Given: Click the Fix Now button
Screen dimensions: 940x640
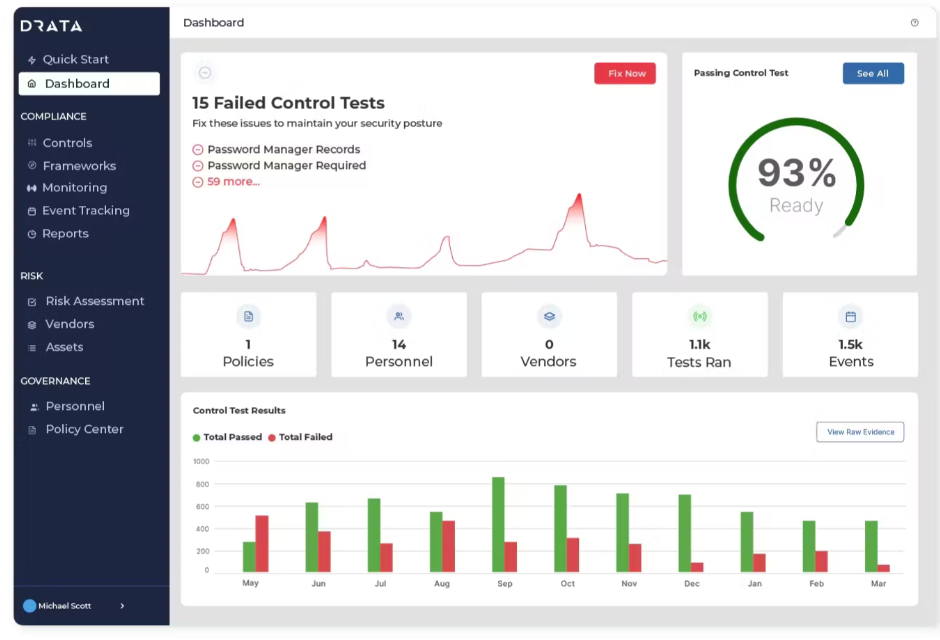Looking at the screenshot, I should pos(624,73).
